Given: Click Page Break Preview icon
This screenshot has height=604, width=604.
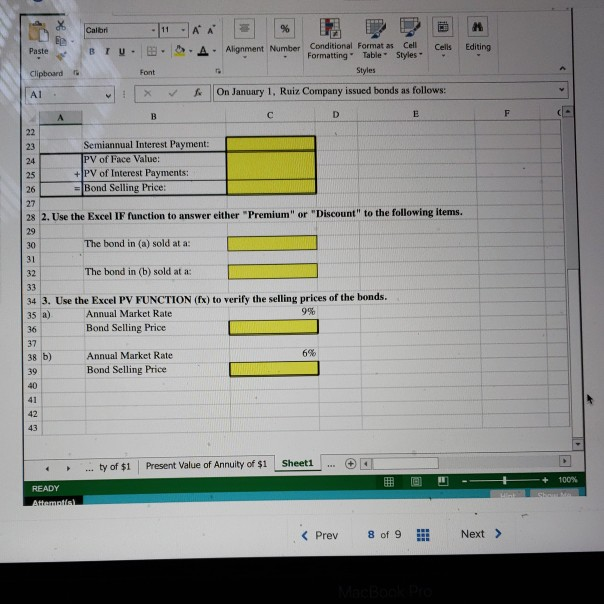Looking at the screenshot, I should (x=443, y=481).
